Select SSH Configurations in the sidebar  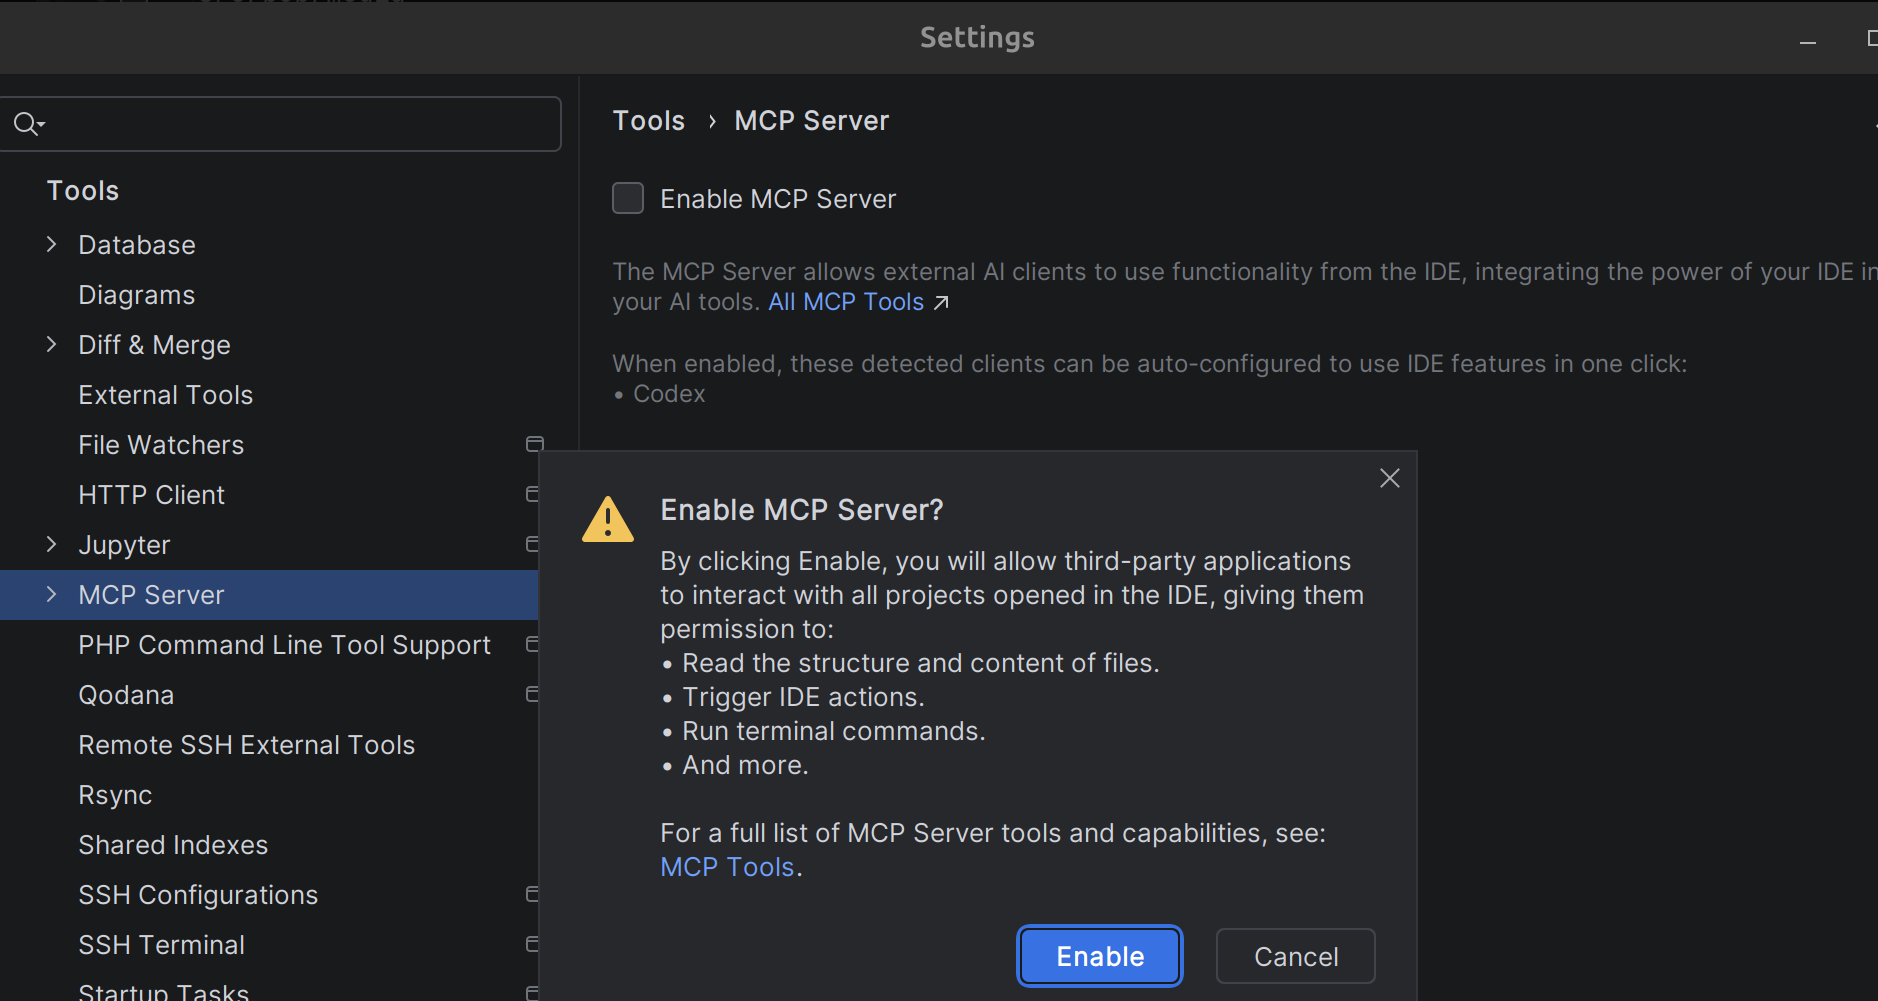pyautogui.click(x=198, y=895)
